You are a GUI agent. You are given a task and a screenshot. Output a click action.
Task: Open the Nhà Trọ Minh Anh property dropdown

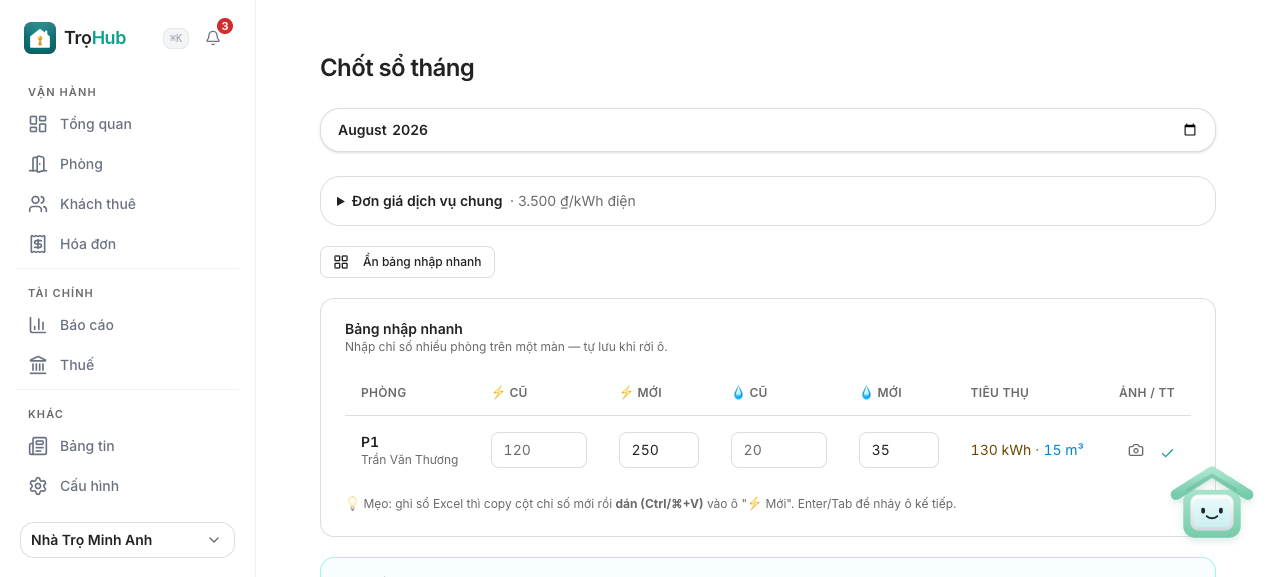(x=127, y=540)
